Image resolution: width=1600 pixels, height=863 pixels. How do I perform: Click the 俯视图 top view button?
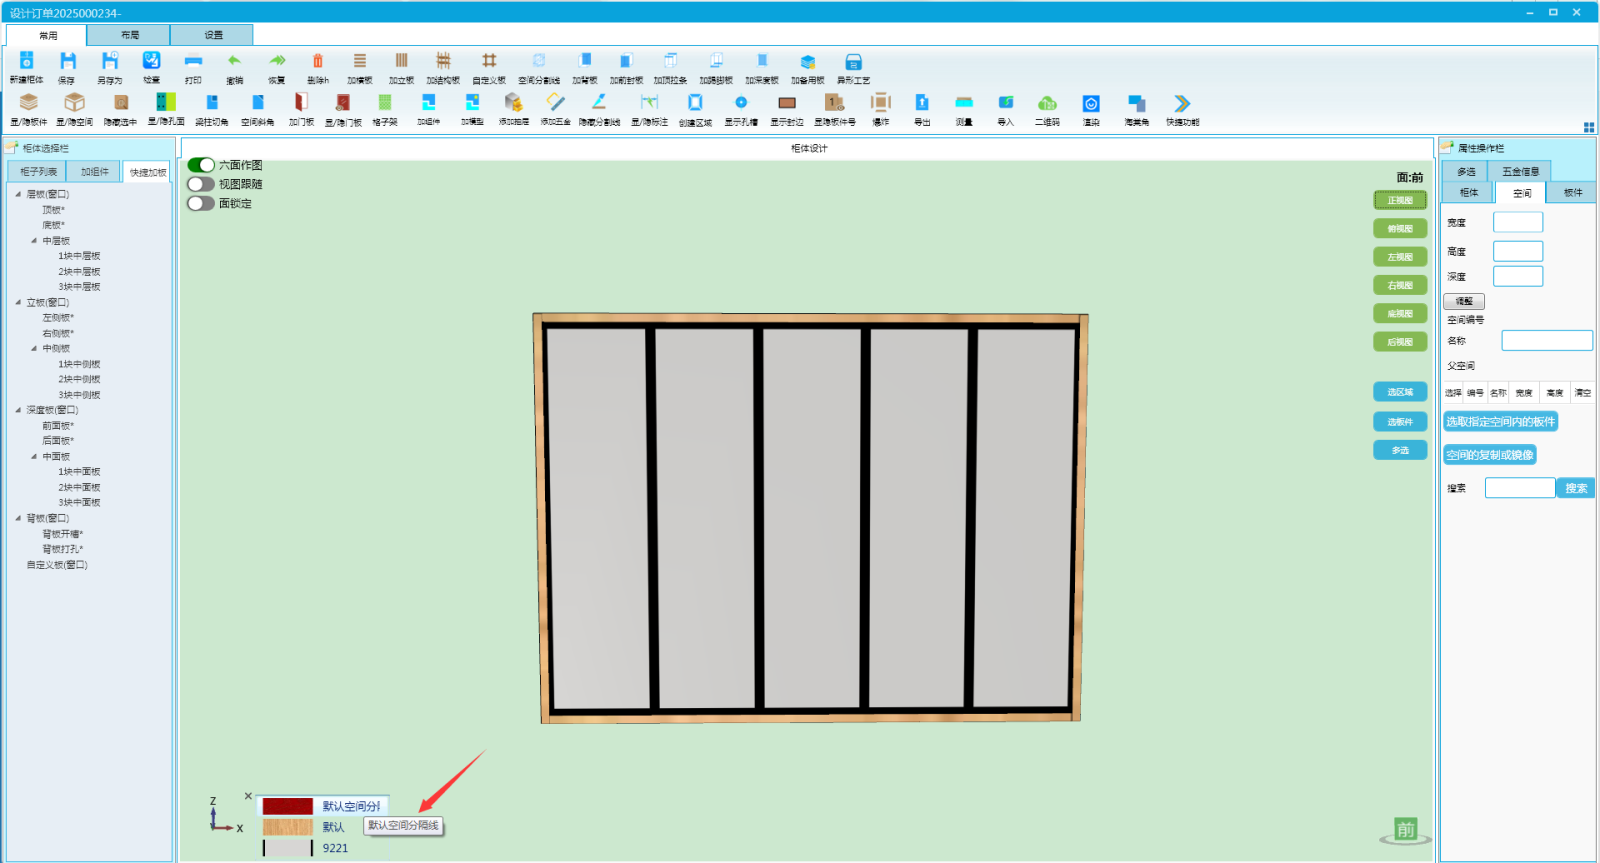[1400, 229]
